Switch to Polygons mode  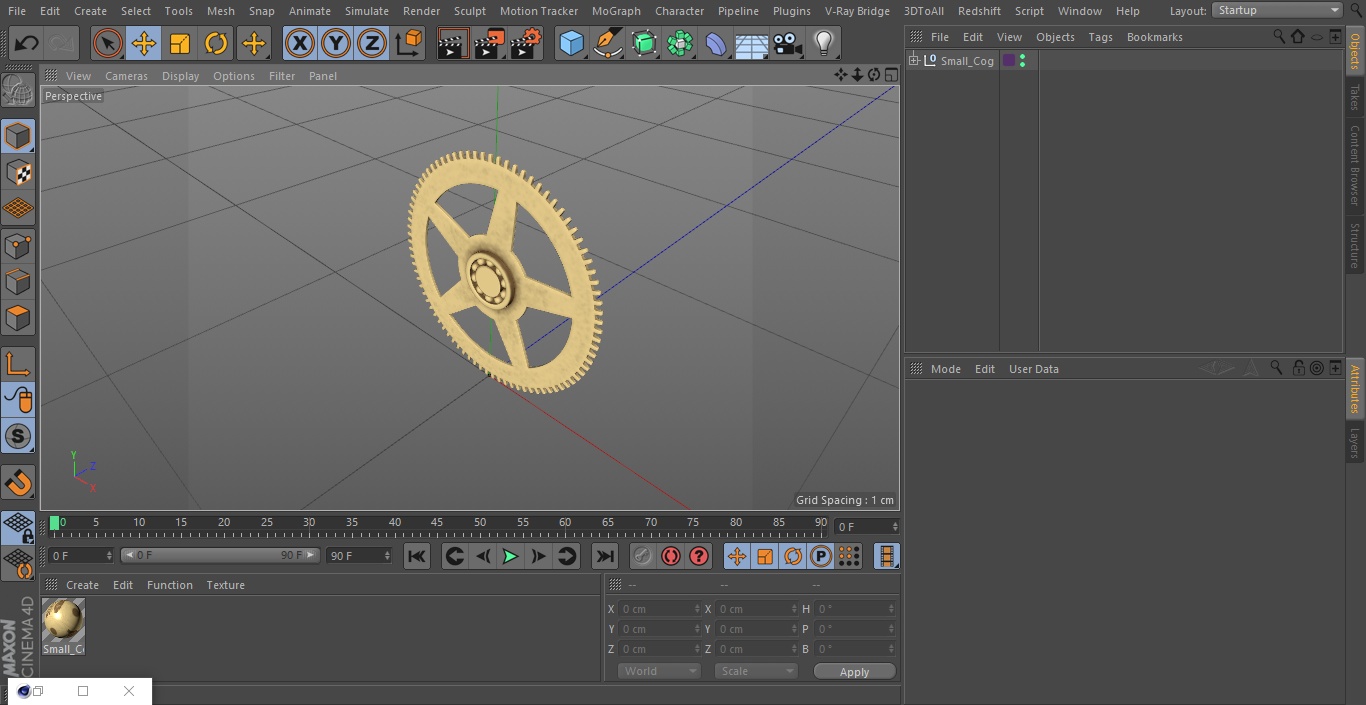coord(18,318)
